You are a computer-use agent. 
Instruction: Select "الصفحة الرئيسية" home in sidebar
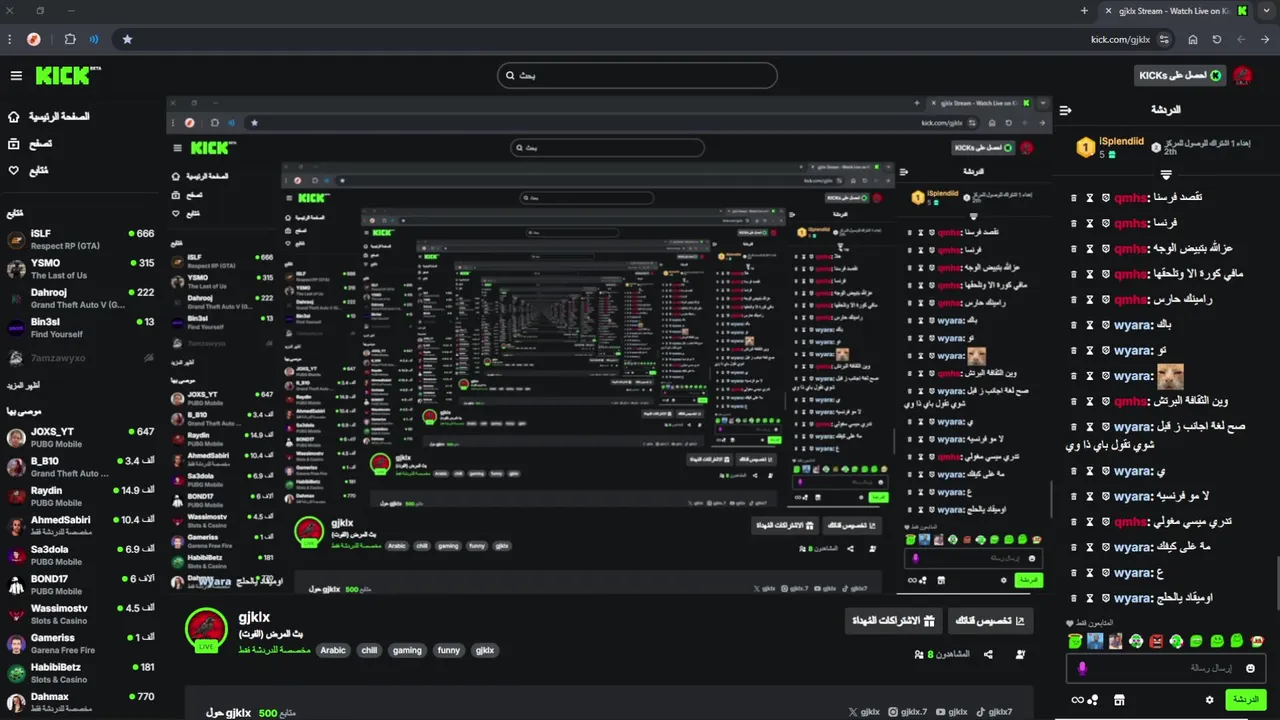(x=50, y=116)
